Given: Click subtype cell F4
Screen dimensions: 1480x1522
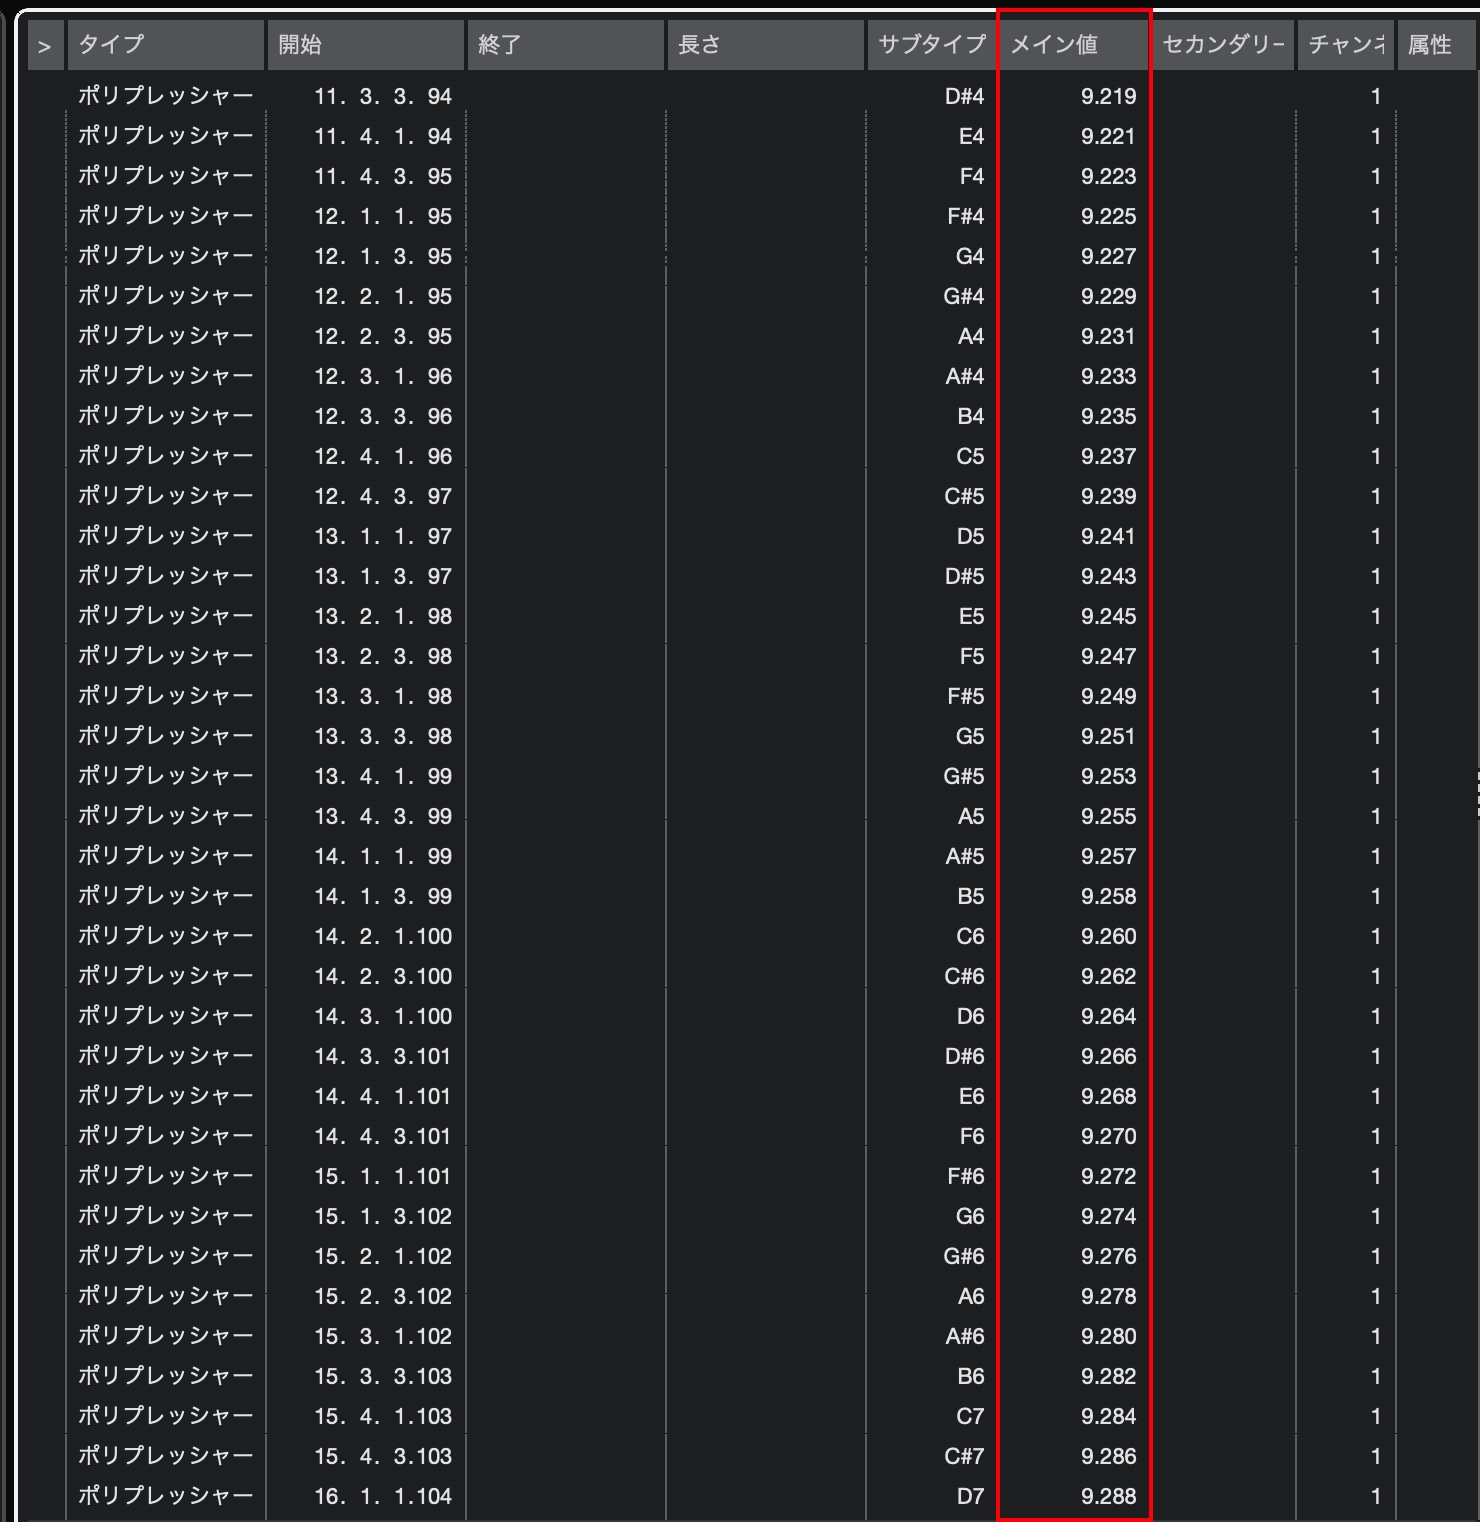Looking at the screenshot, I should 971,176.
